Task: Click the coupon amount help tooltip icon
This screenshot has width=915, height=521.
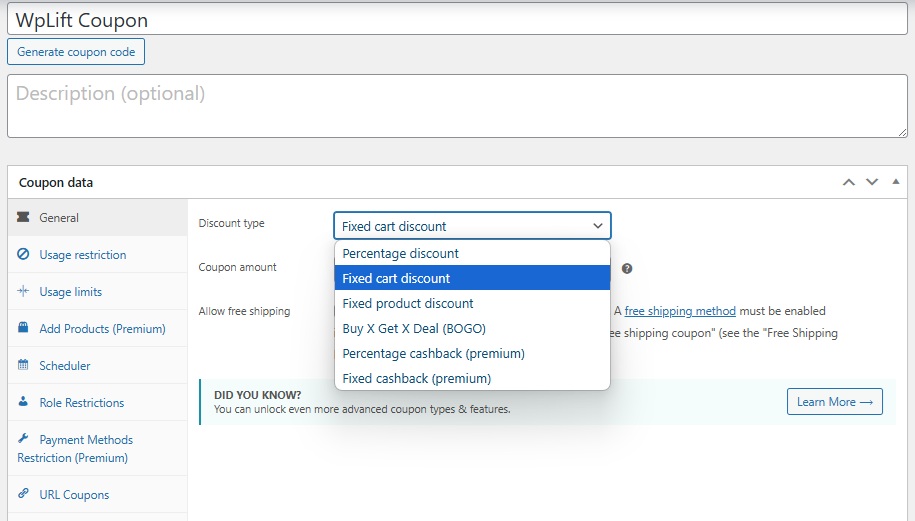Action: click(x=627, y=268)
